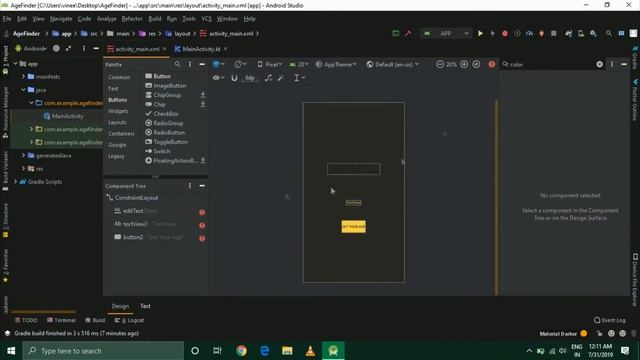Click the Infer Constraints wand icon

280,78
